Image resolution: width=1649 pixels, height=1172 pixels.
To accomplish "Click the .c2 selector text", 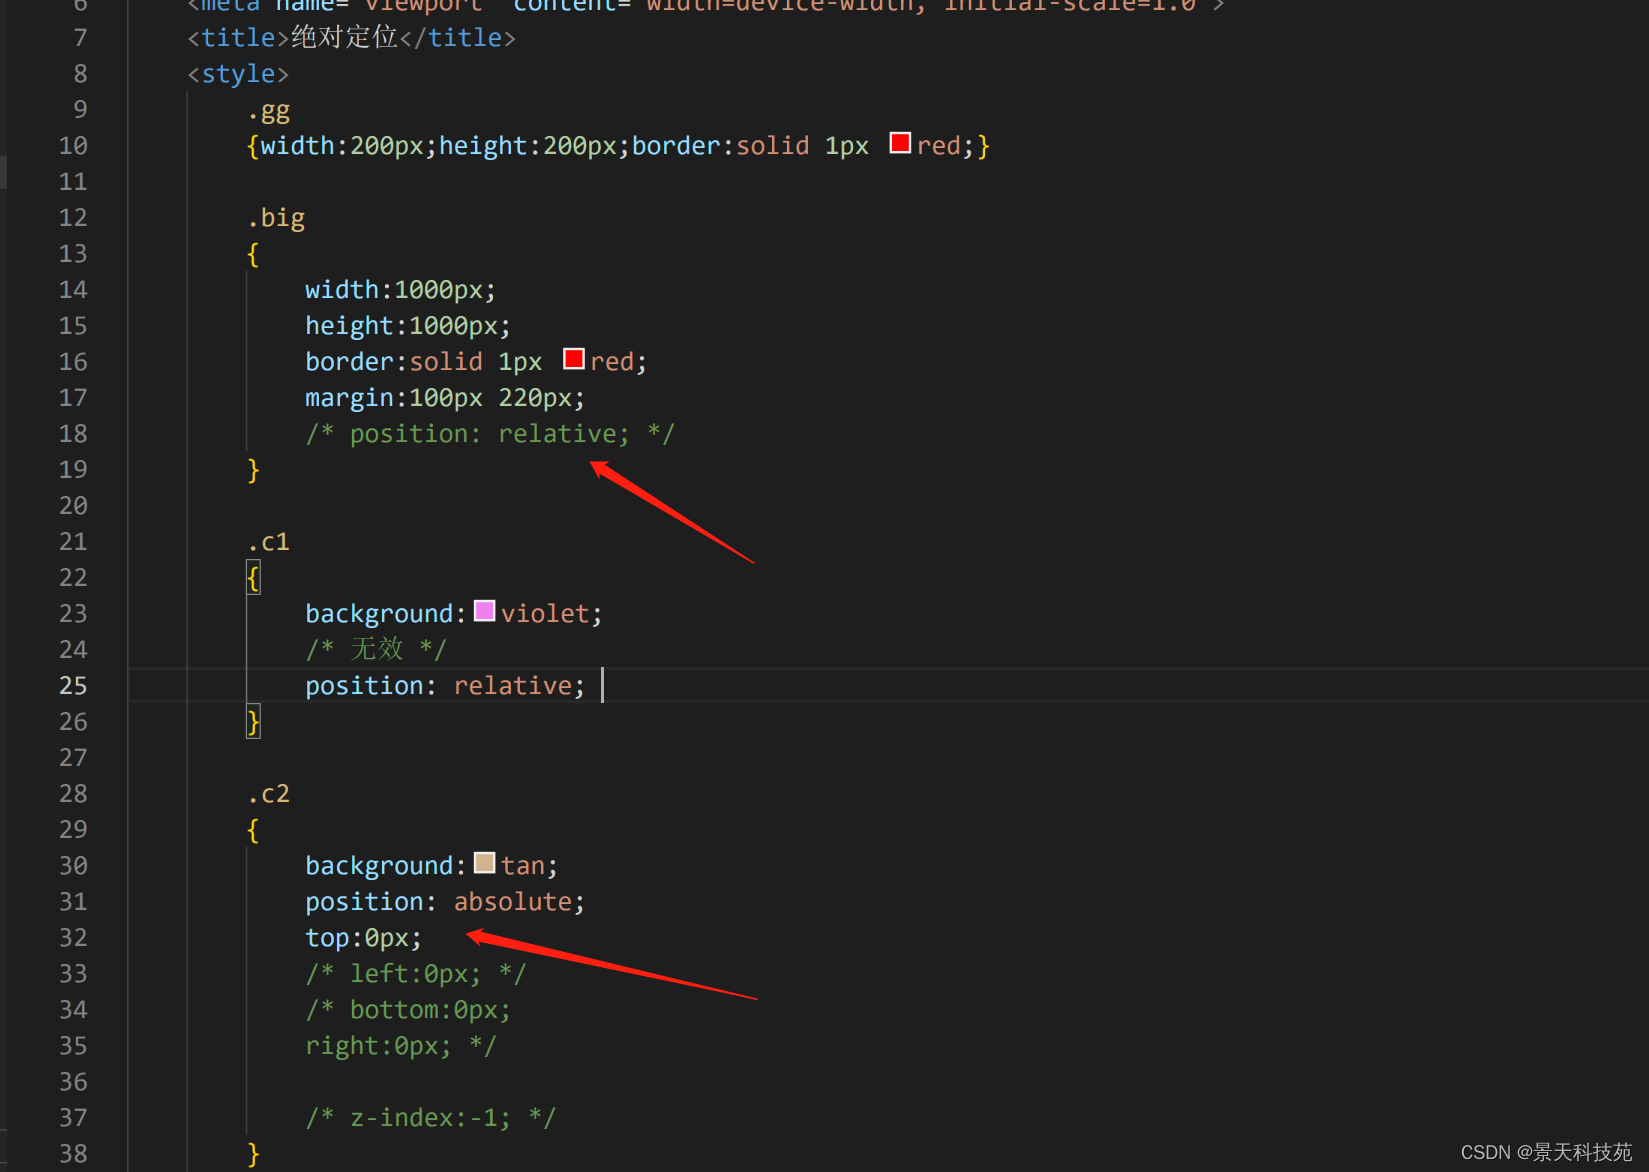I will [x=269, y=794].
